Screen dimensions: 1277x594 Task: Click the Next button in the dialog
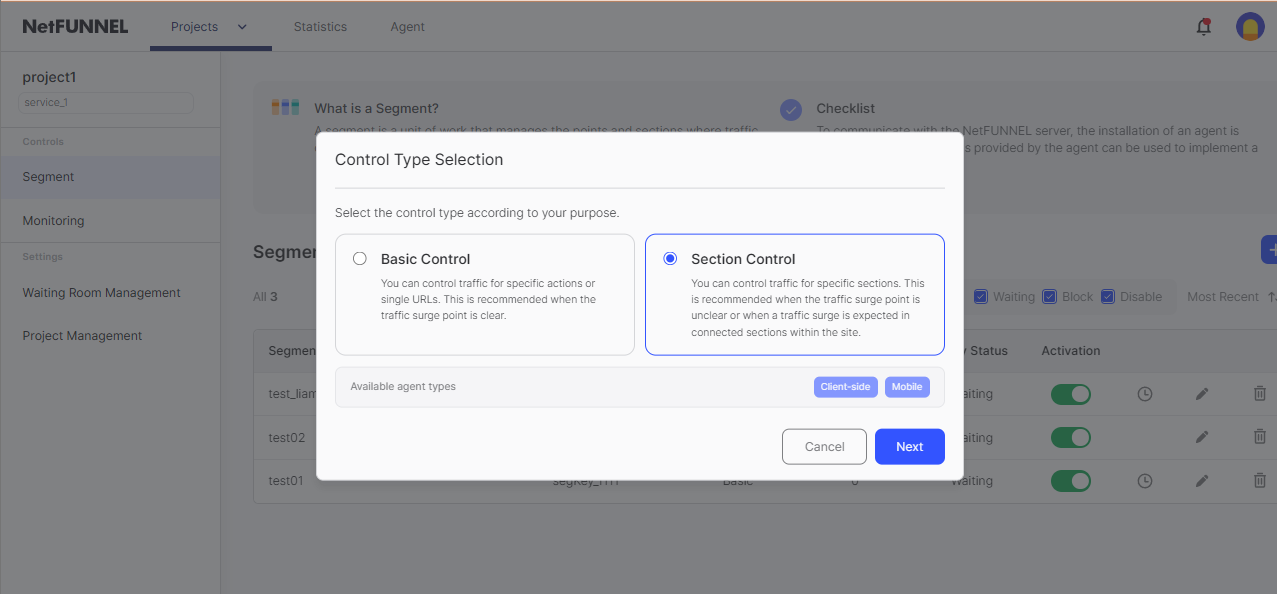909,446
